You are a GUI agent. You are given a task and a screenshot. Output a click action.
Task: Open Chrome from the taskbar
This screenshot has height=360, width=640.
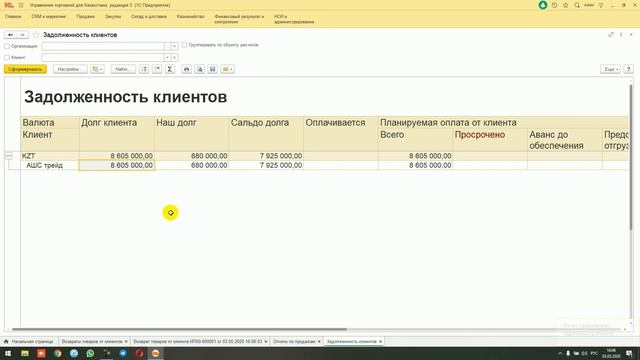pos(58,353)
